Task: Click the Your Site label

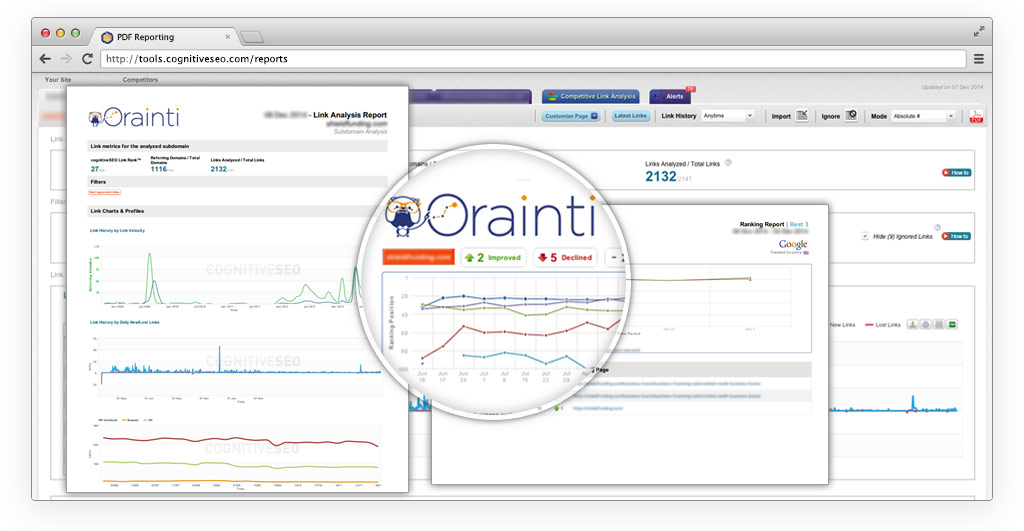Action: (57, 80)
